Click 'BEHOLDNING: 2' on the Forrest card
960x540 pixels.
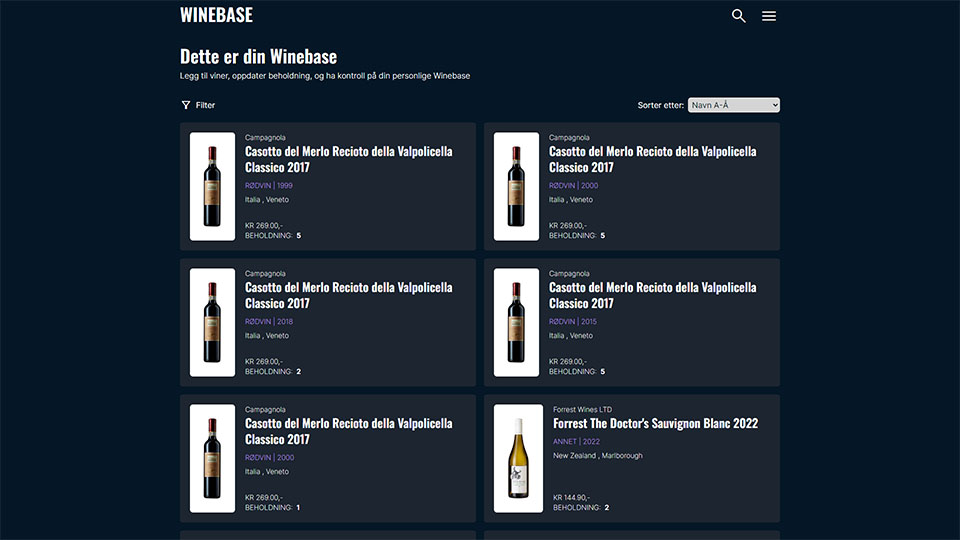pos(581,508)
